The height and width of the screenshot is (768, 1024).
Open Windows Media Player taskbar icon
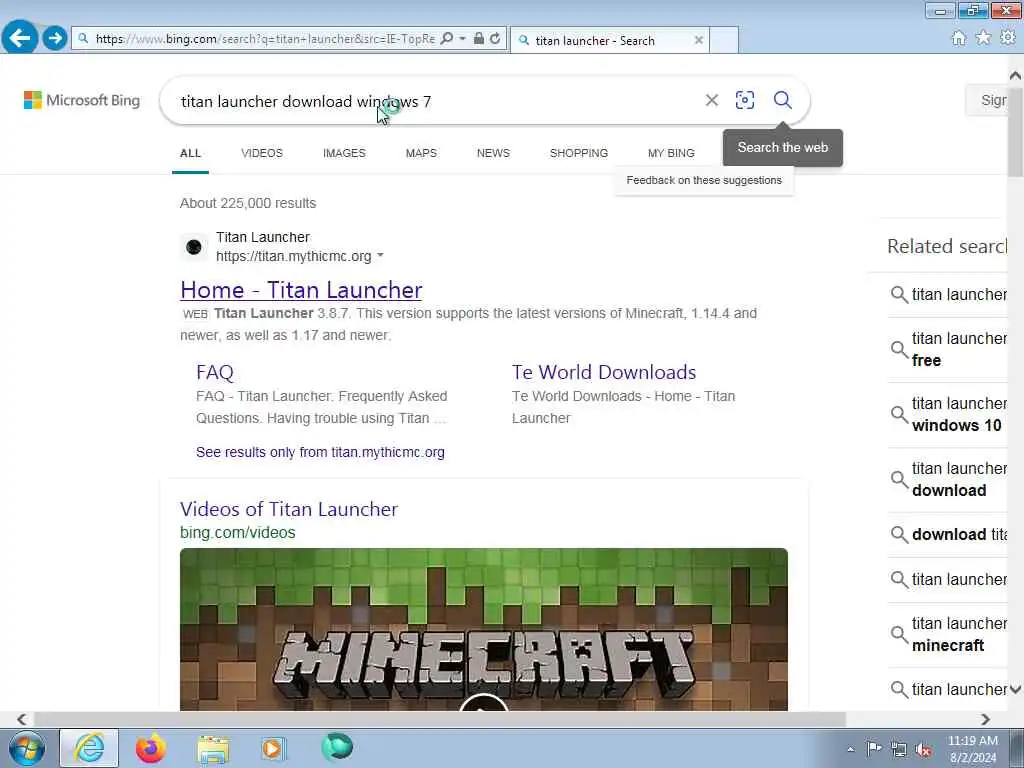(273, 748)
